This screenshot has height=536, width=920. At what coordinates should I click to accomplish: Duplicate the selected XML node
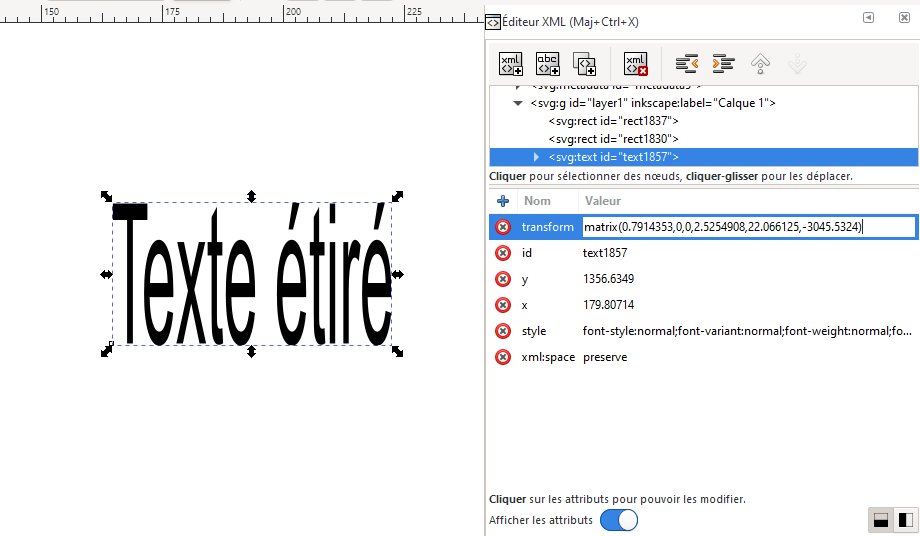tap(584, 63)
